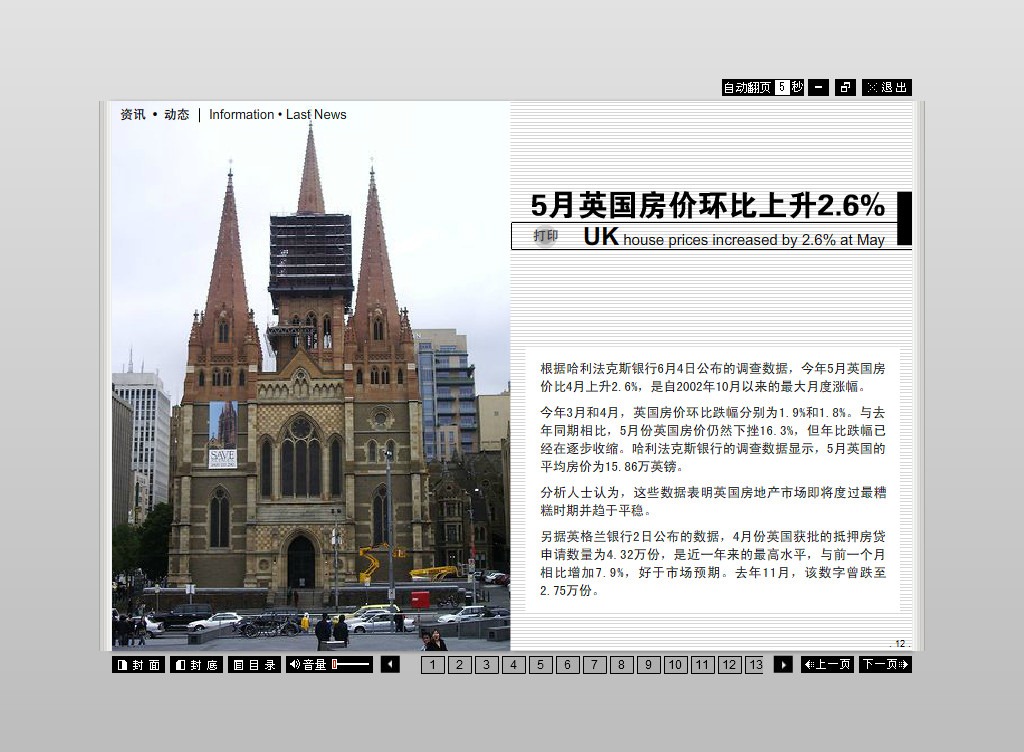
Task: Click the headline 5月英国房价环比上升2.6%
Action: (708, 205)
